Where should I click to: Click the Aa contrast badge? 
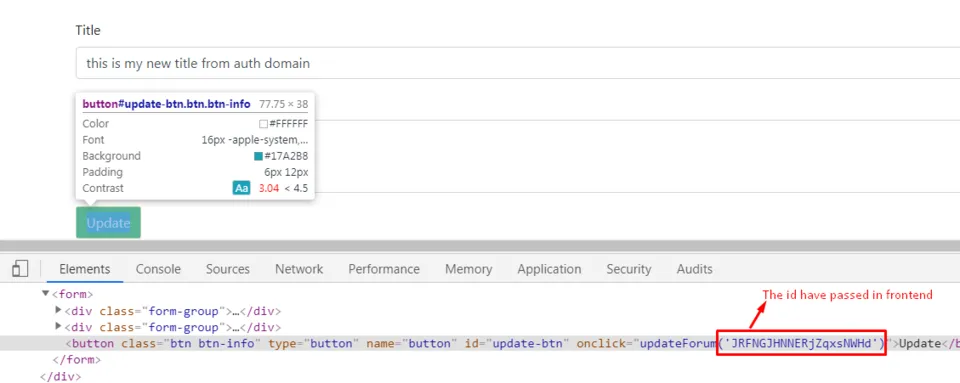point(242,188)
